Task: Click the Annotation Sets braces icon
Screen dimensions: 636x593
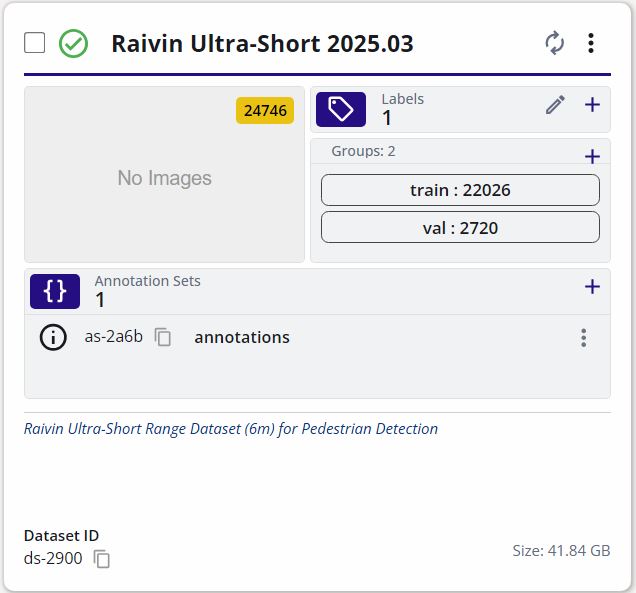Action: pyautogui.click(x=55, y=291)
